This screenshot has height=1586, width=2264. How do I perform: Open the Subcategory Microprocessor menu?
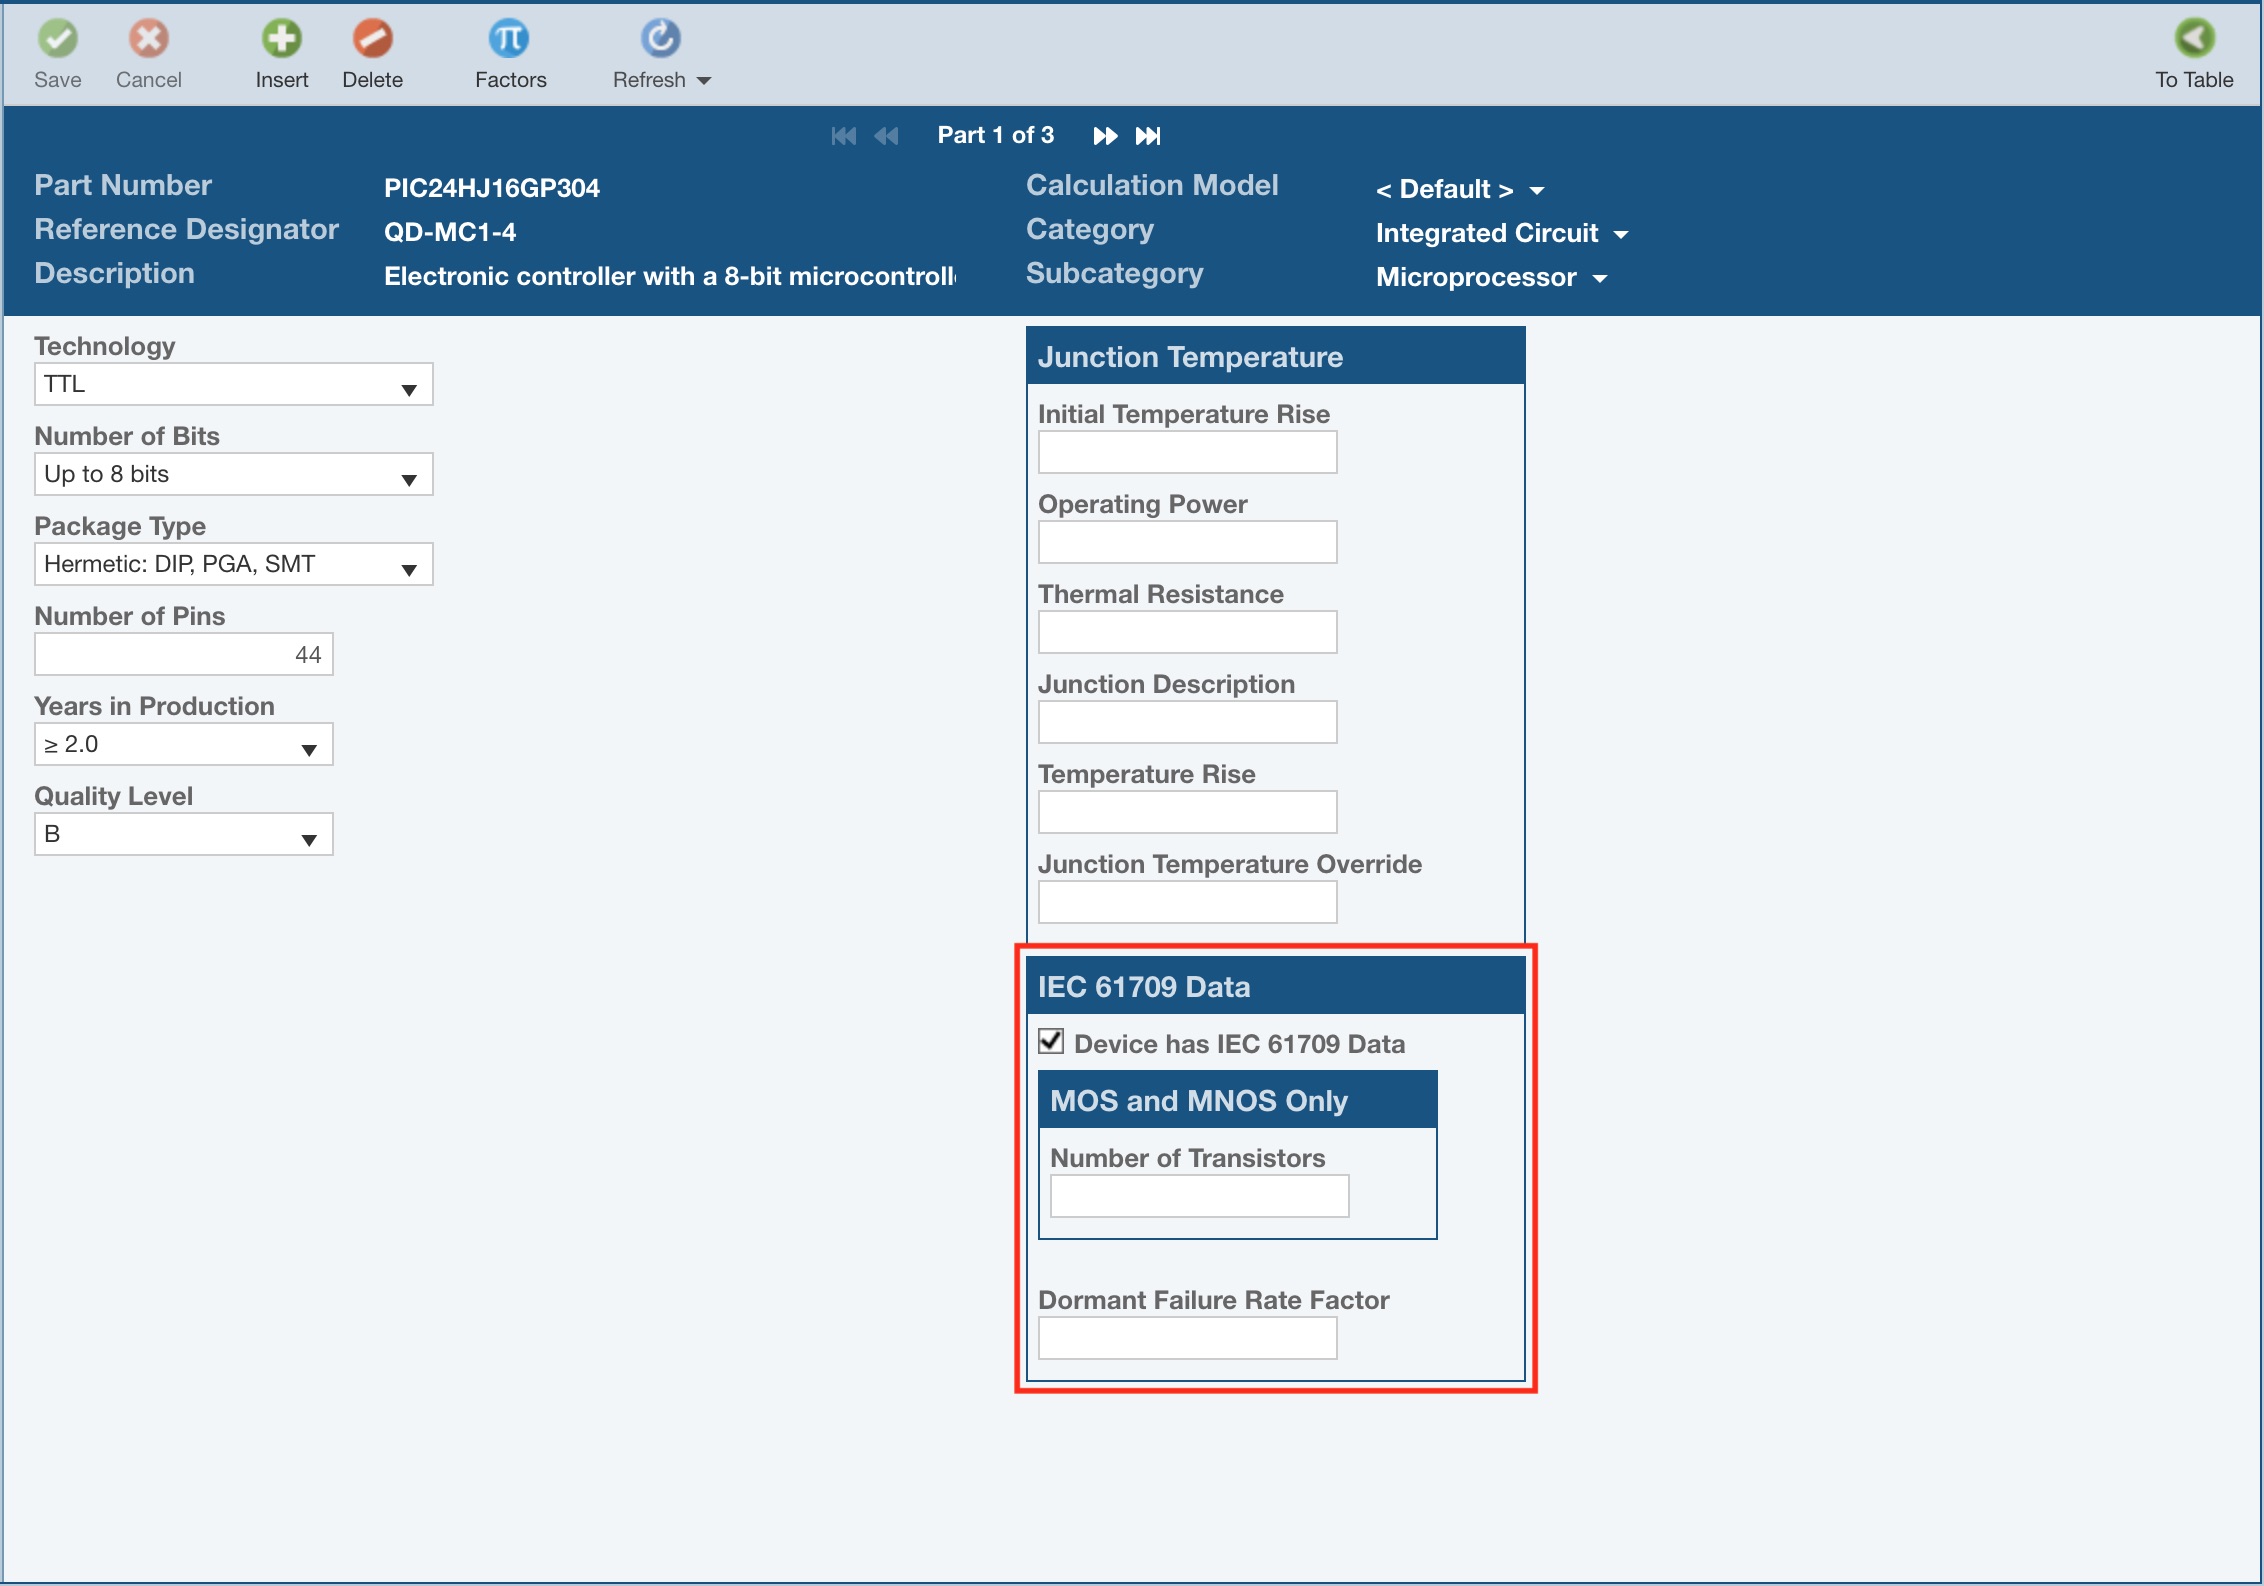click(1491, 277)
